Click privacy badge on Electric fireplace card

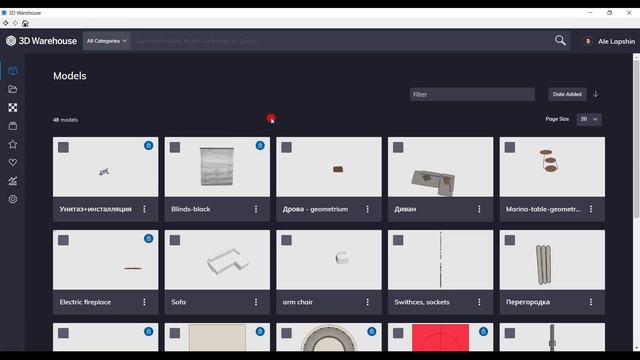tap(149, 239)
